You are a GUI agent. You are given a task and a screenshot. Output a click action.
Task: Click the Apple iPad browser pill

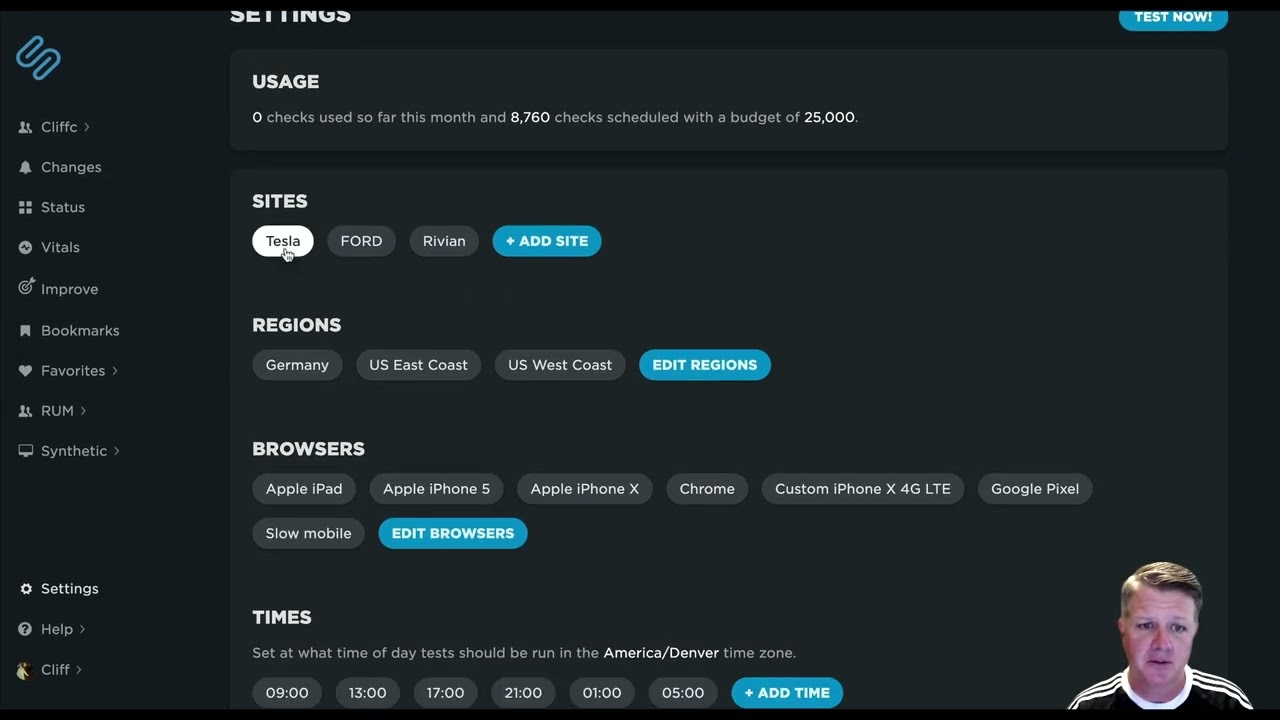304,489
